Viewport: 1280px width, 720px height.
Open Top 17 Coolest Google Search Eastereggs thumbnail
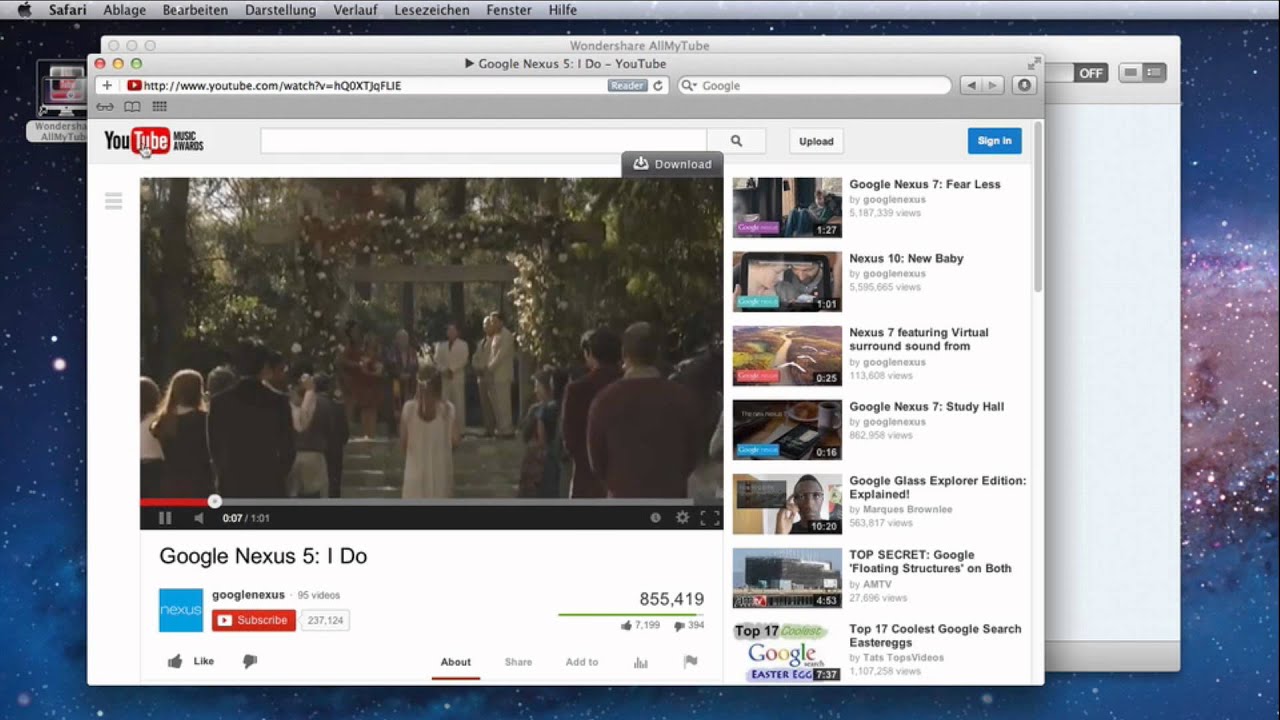point(787,652)
